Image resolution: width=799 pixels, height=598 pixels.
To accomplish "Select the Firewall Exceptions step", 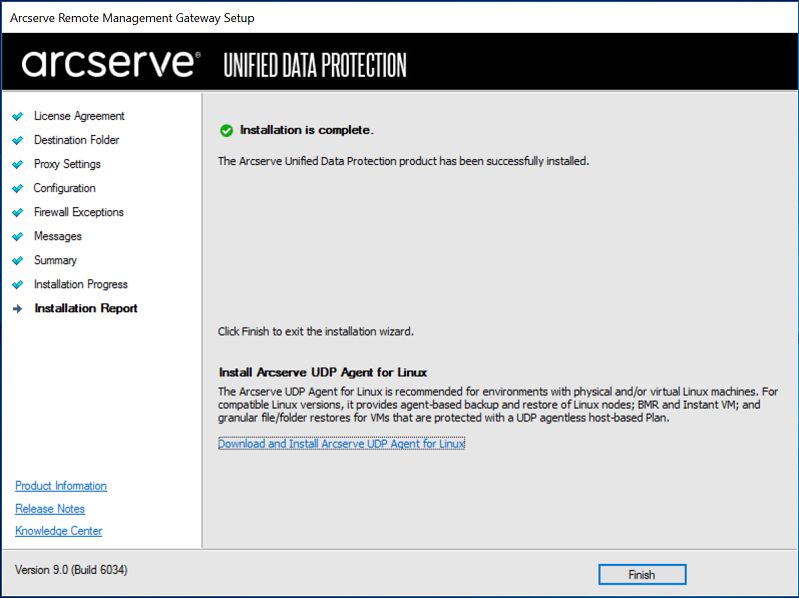I will pyautogui.click(x=78, y=212).
